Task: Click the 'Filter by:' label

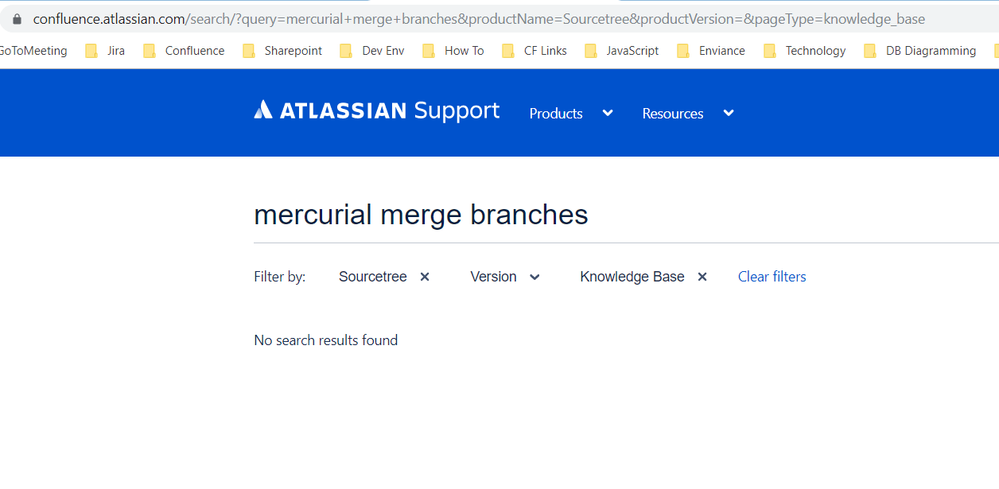Action: (280, 277)
